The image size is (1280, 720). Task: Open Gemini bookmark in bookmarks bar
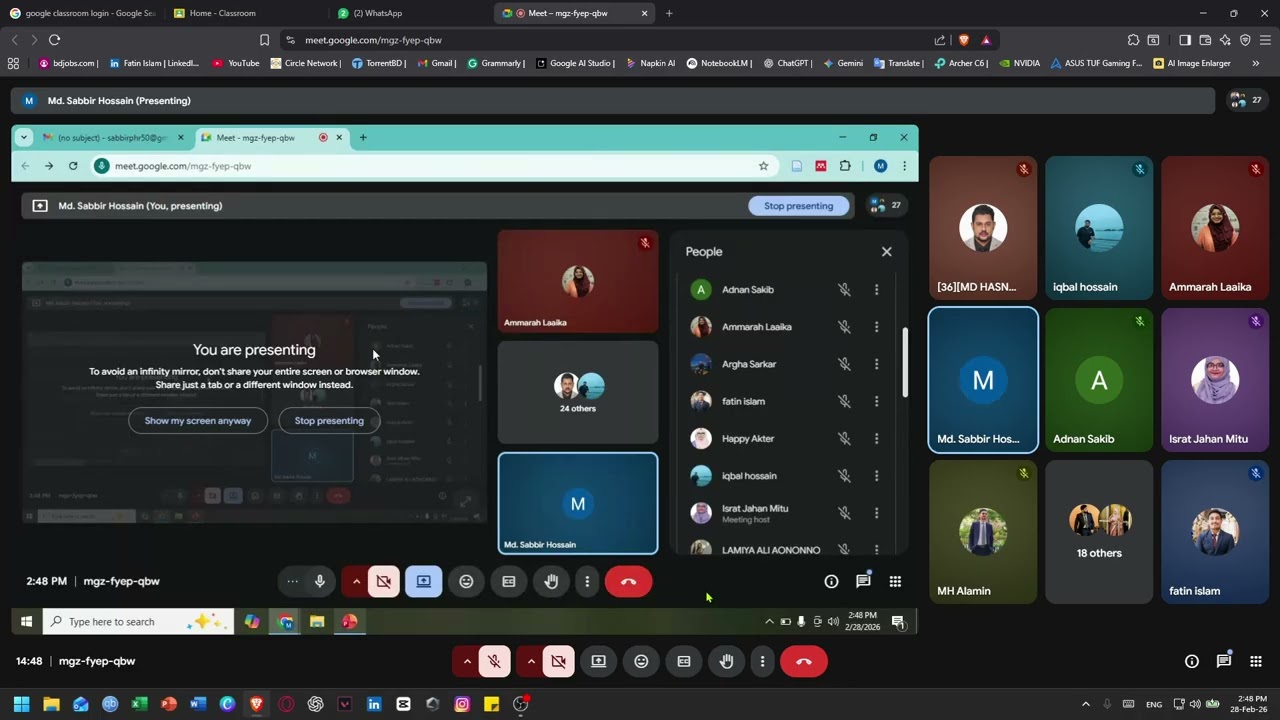point(843,63)
